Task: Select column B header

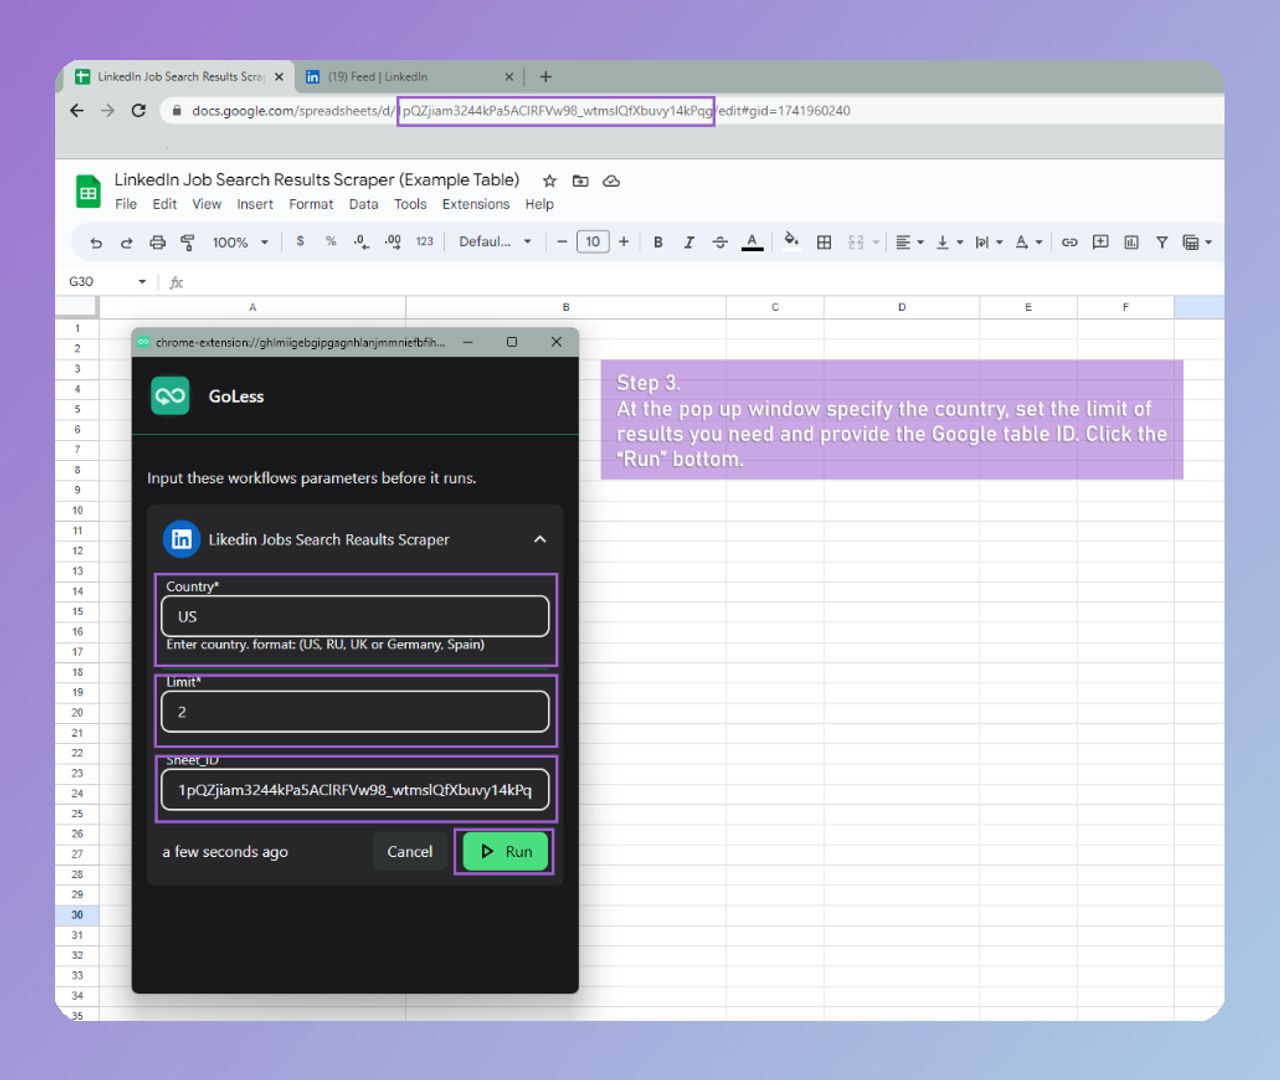Action: click(x=566, y=307)
